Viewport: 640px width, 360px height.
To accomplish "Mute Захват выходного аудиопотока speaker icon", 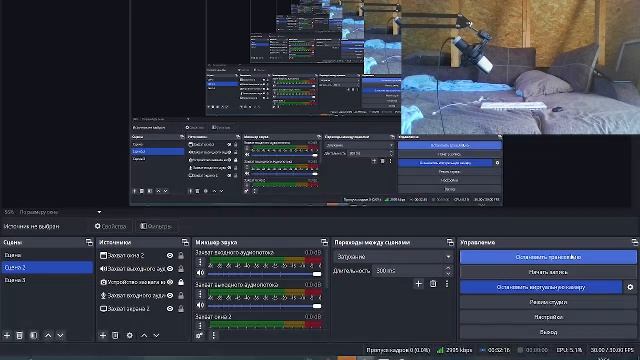I will pyautogui.click(x=200, y=305).
